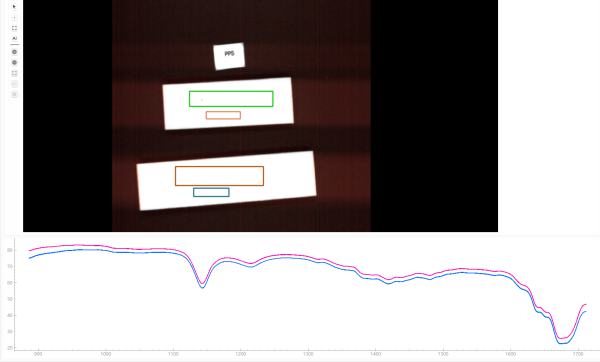The image size is (600, 362).
Task: Click the add (plus circle) tool
Action: (x=14, y=52)
